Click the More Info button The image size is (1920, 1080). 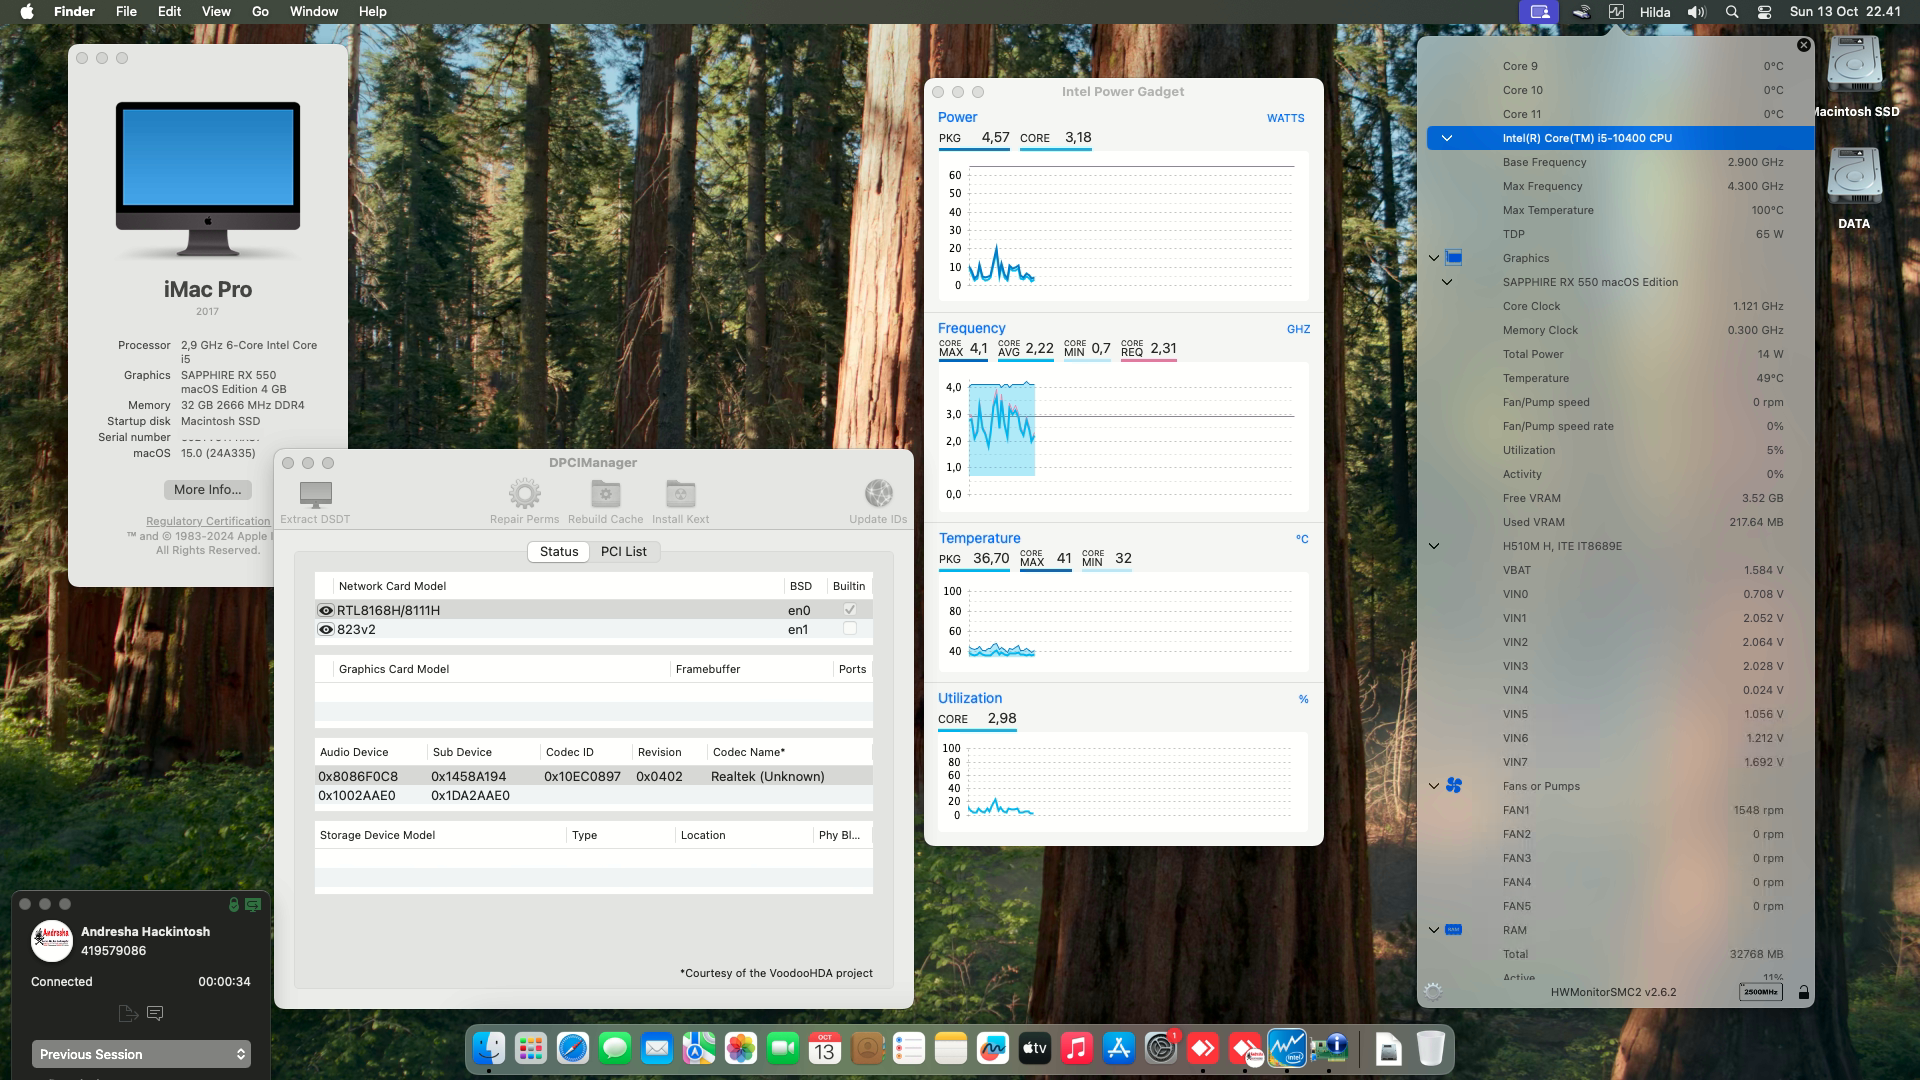[207, 489]
